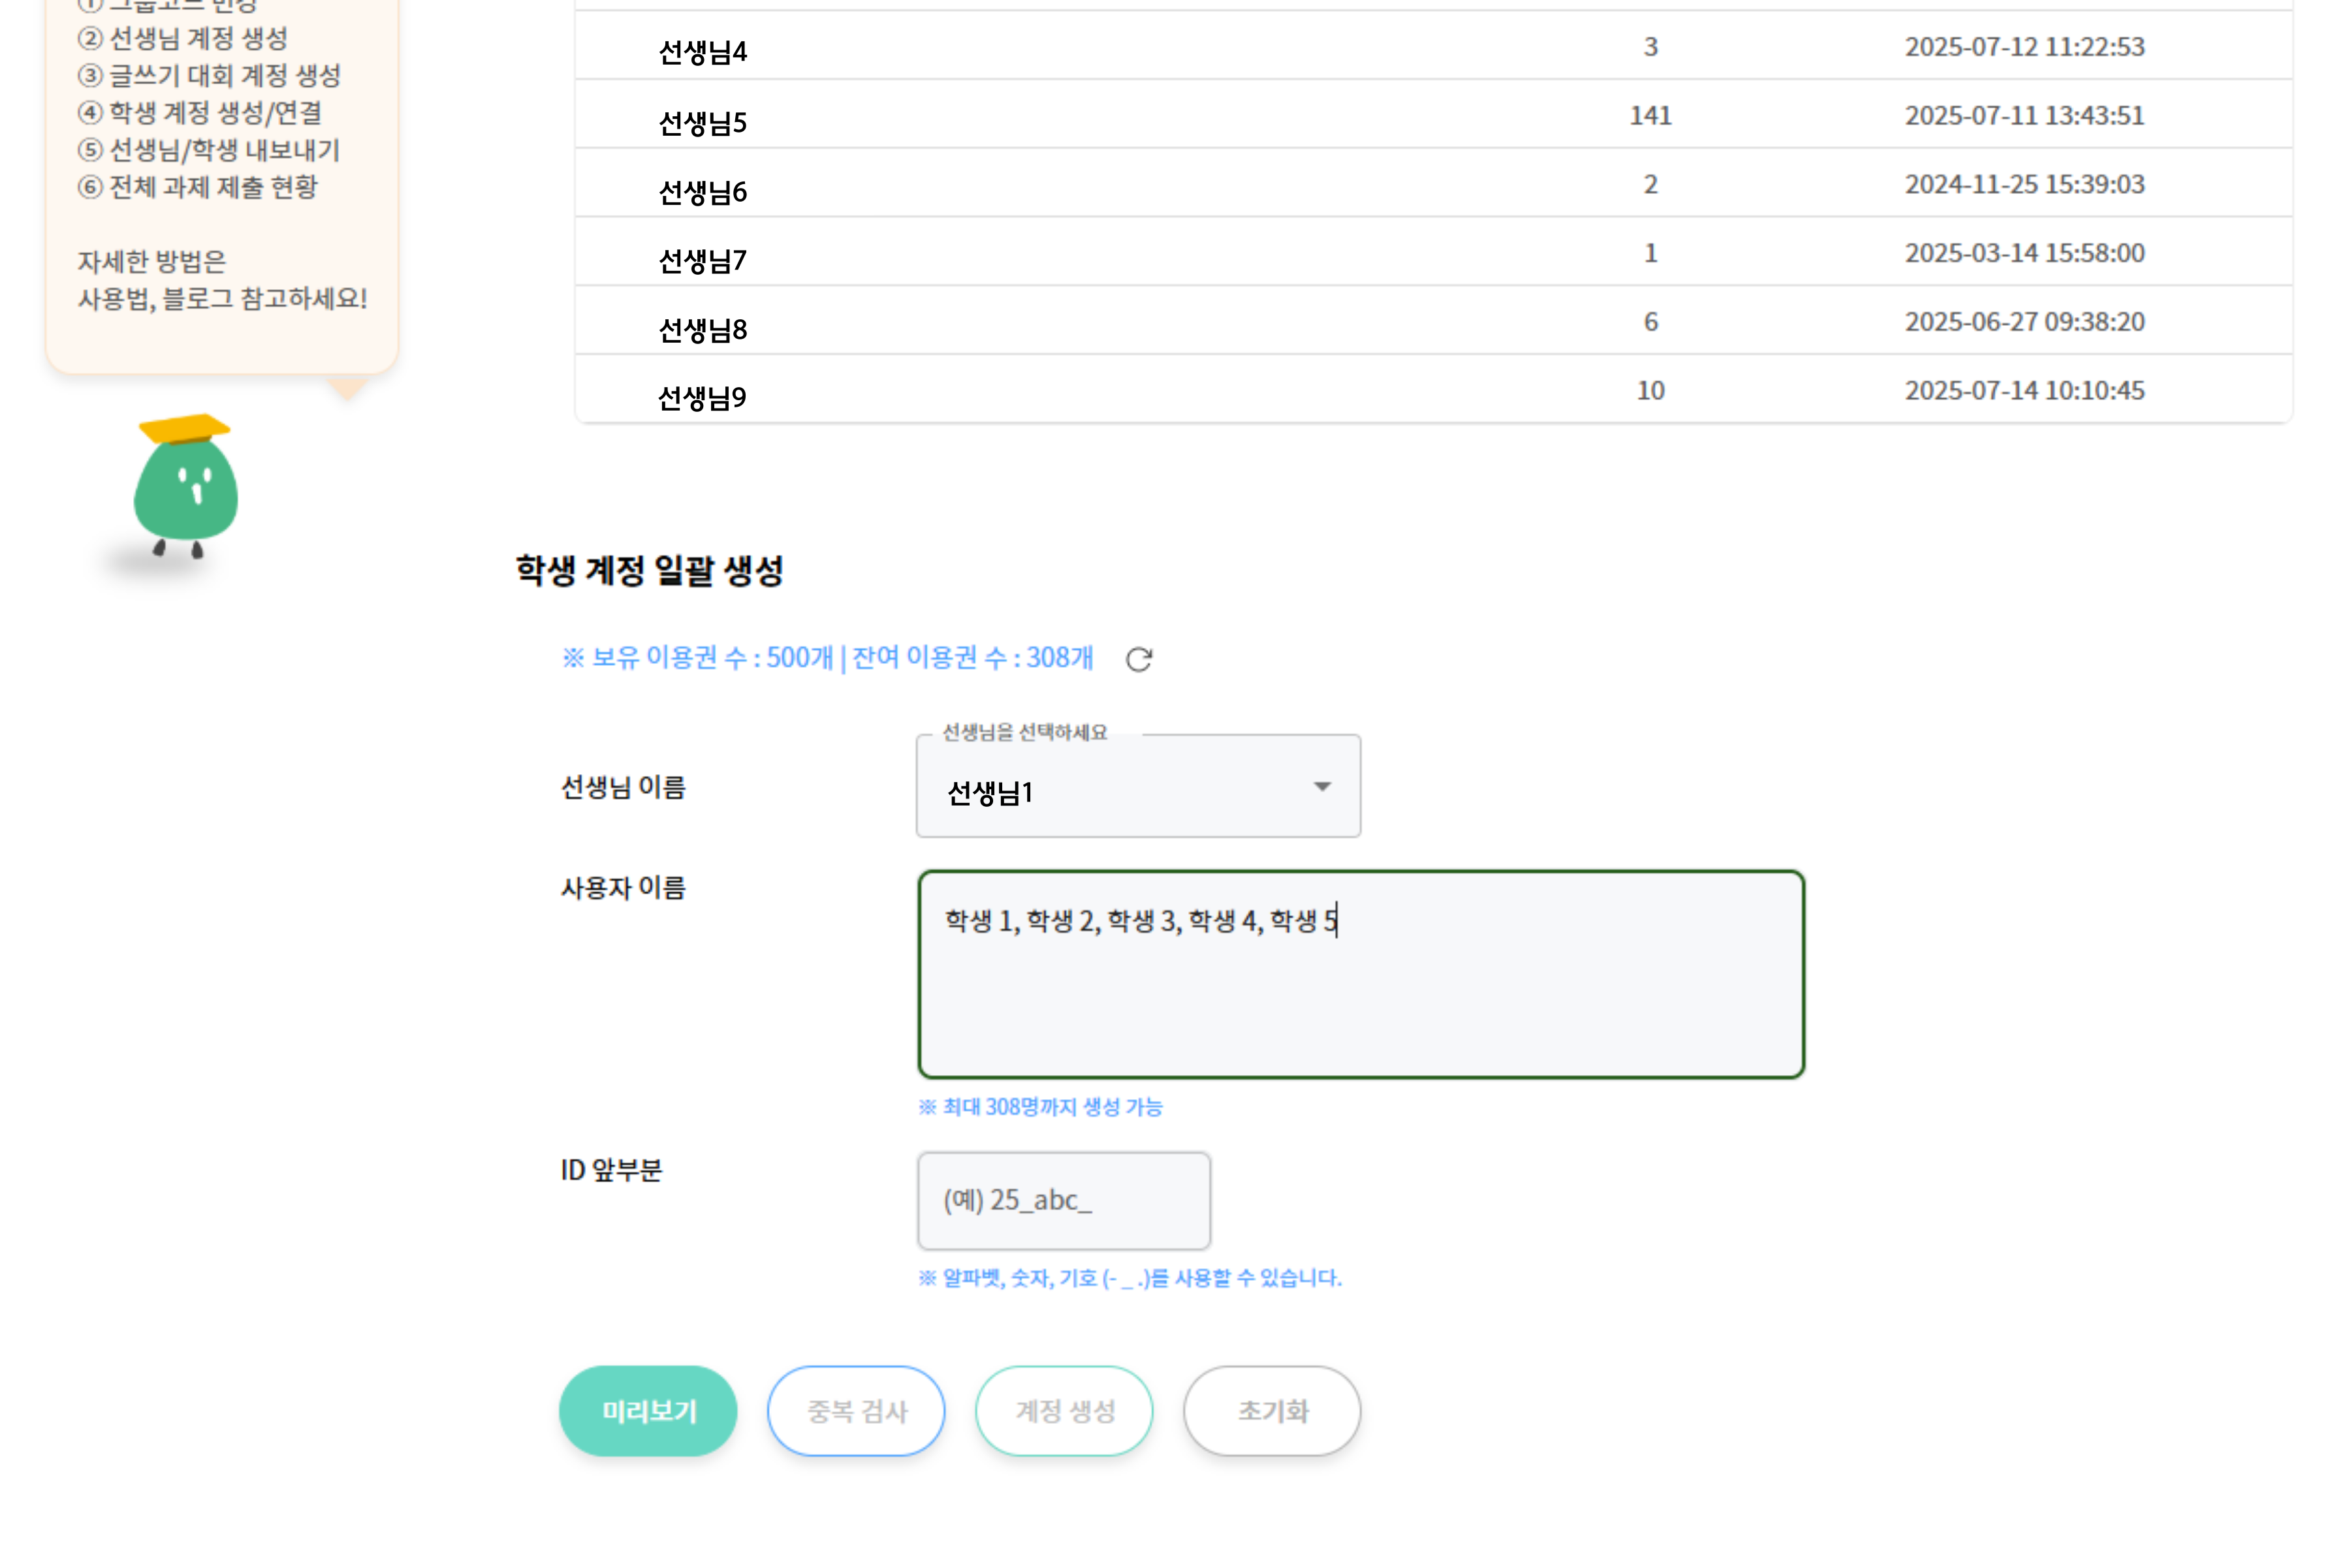Click 미리보기 to preview accounts
Image resolution: width=2327 pixels, height=1568 pixels.
coord(647,1410)
